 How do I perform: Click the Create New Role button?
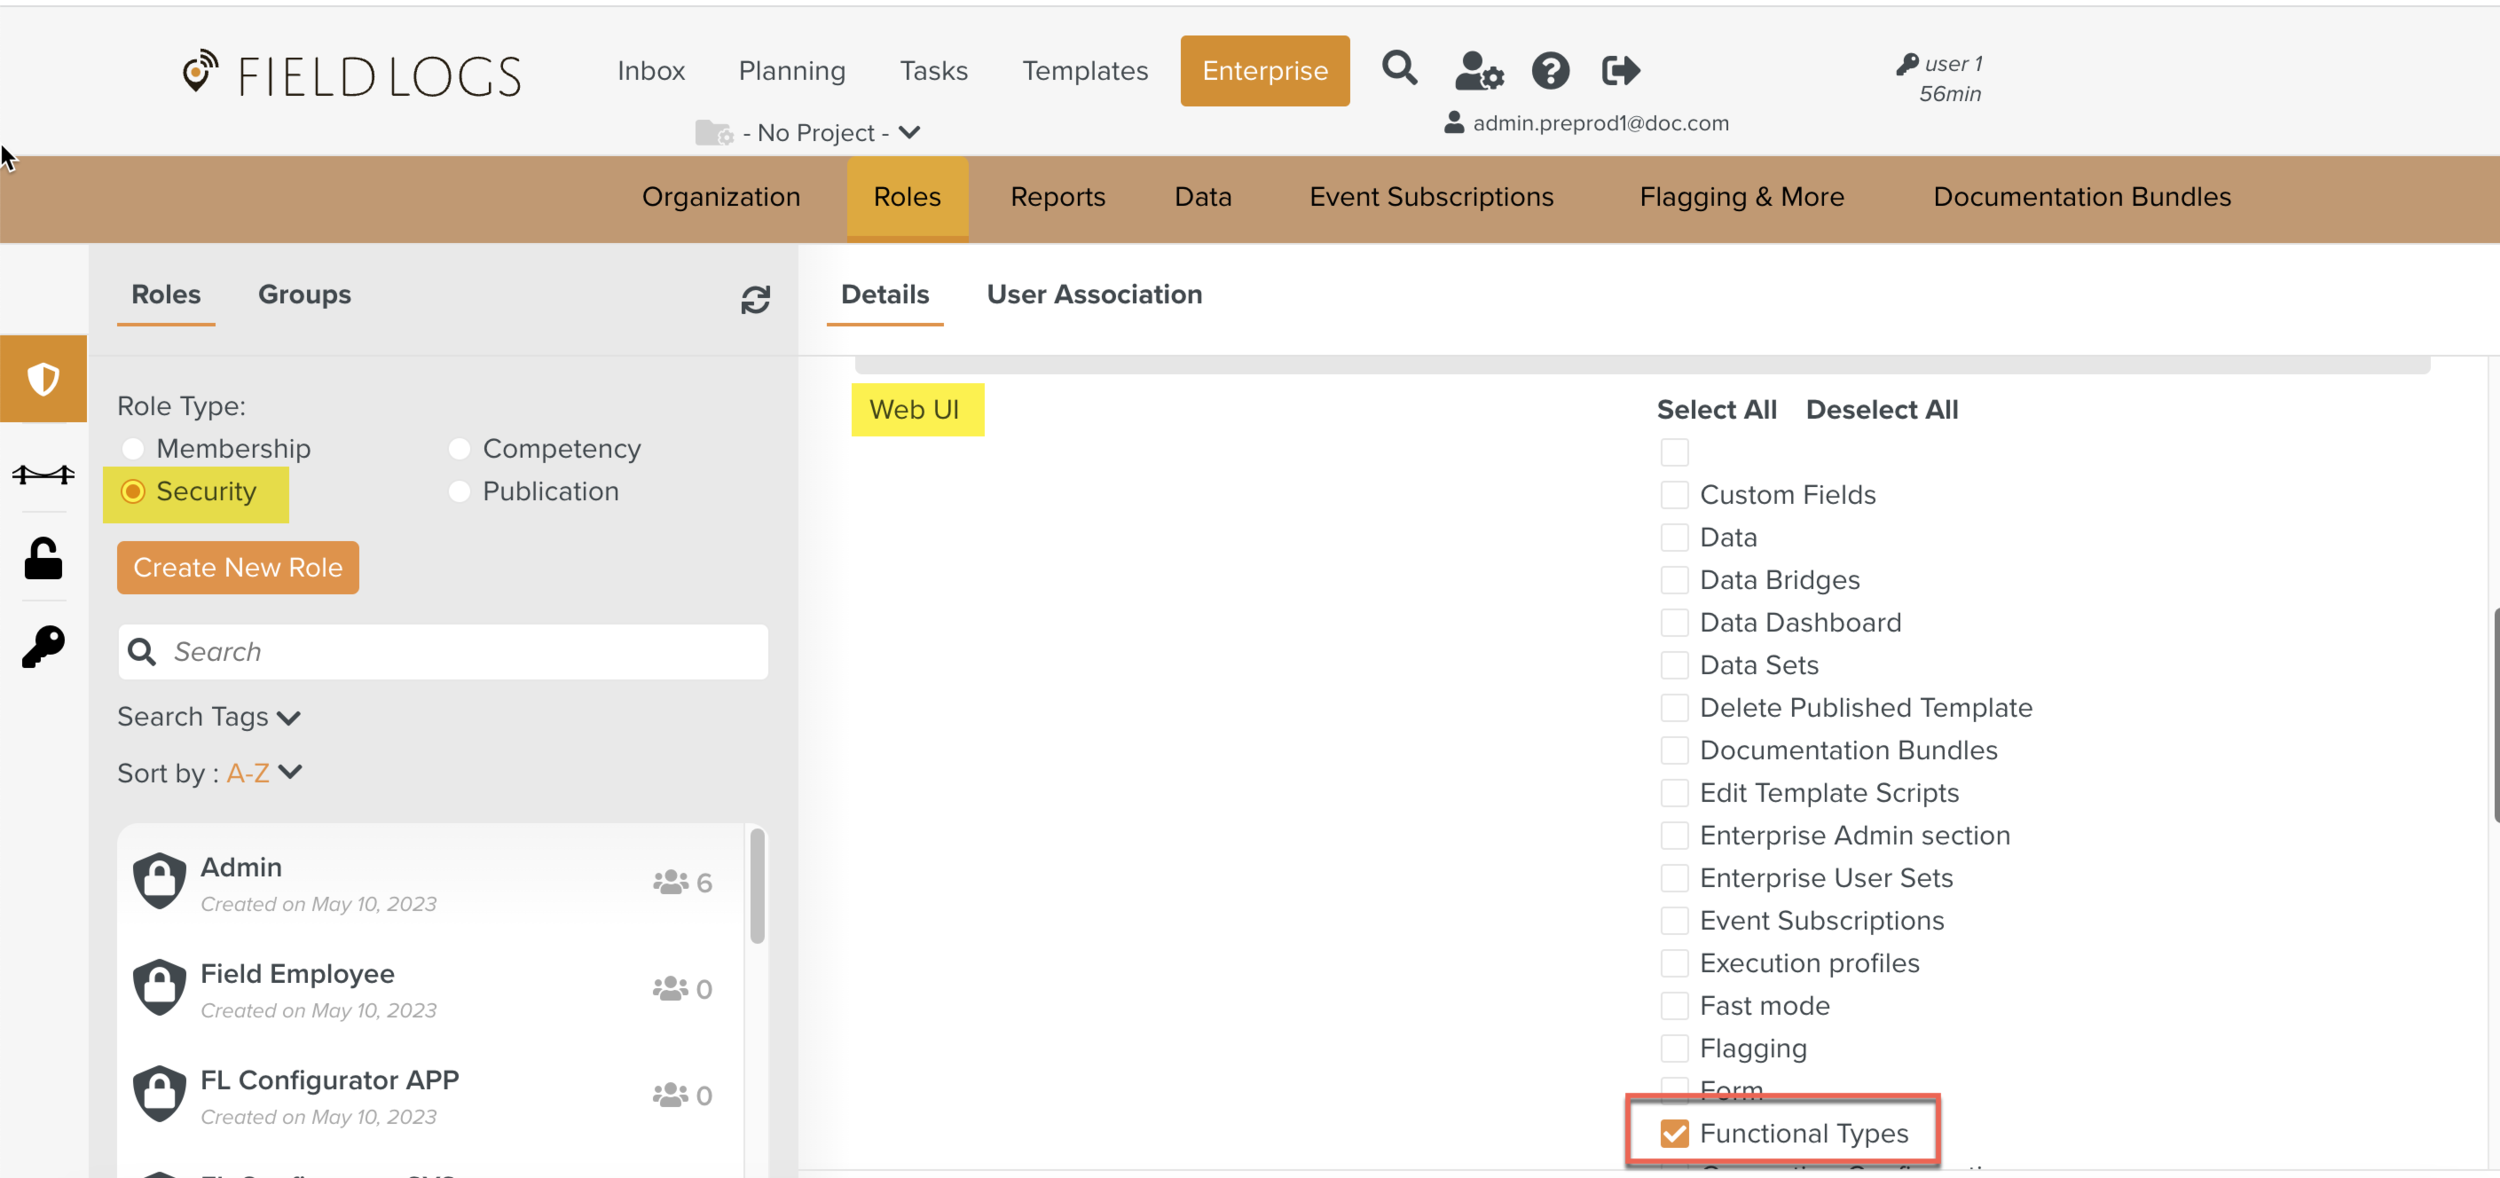tap(238, 567)
